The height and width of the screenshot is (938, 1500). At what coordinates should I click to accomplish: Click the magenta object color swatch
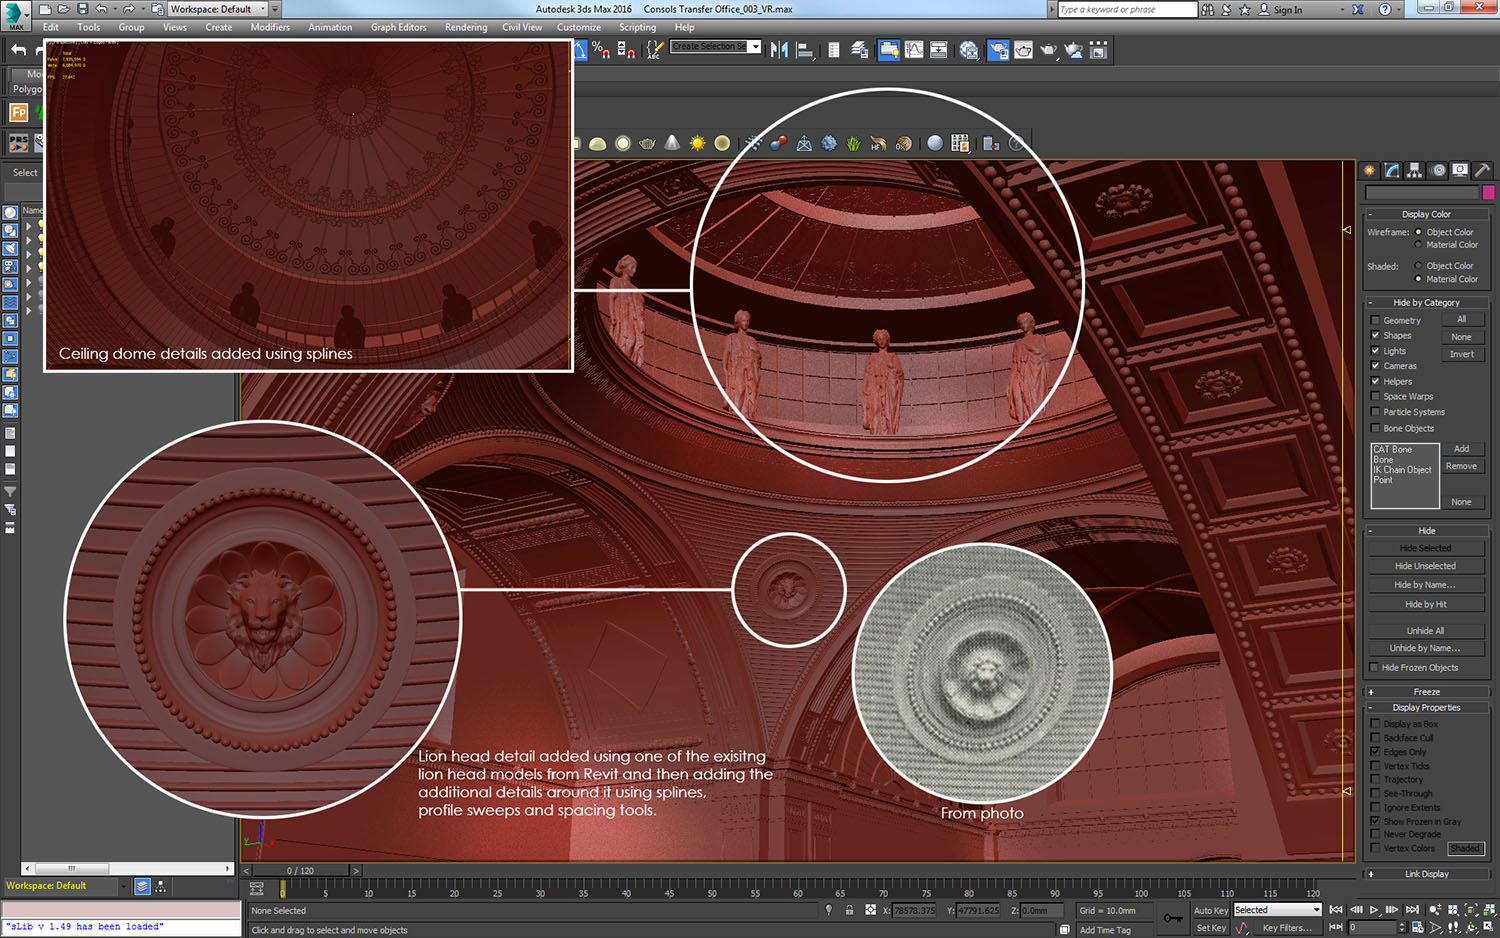(1488, 192)
